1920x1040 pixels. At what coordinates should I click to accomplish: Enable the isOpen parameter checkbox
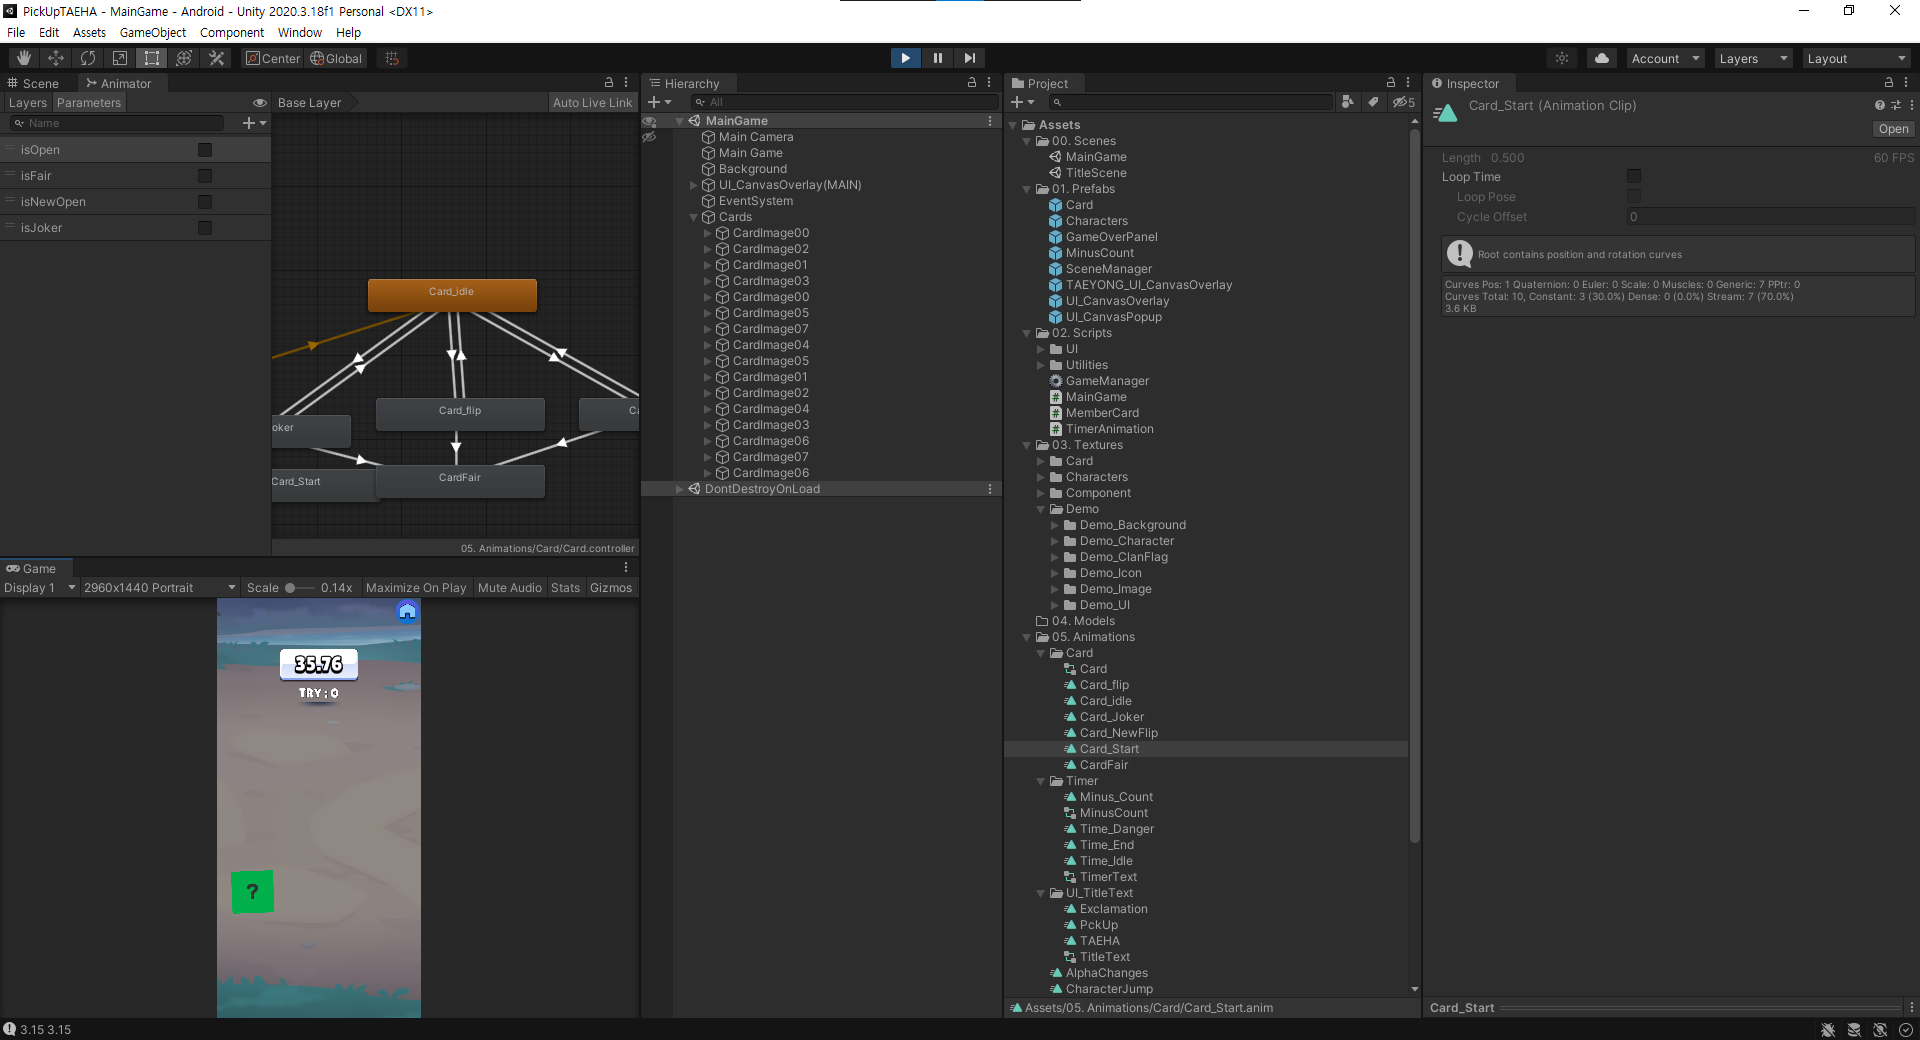(205, 150)
